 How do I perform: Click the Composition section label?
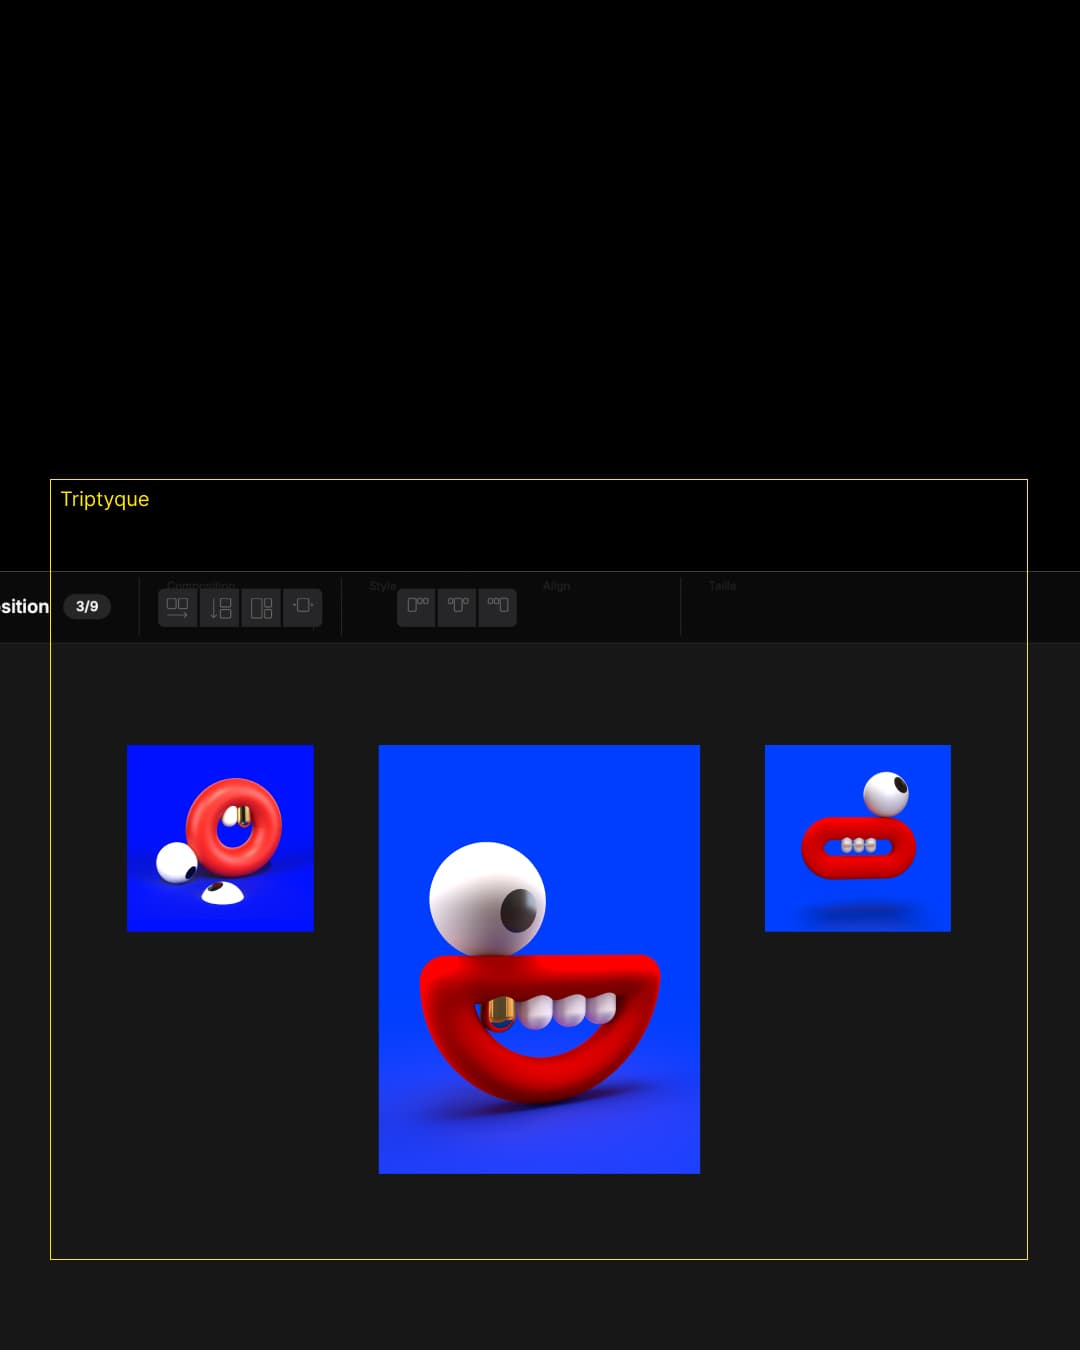pos(201,585)
